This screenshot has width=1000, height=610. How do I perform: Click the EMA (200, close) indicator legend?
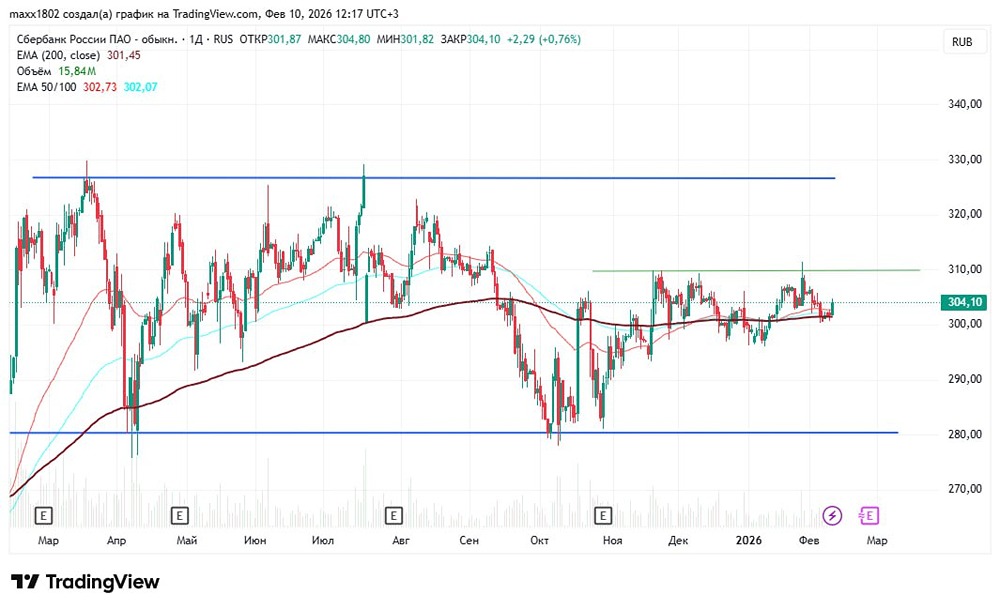coord(58,55)
